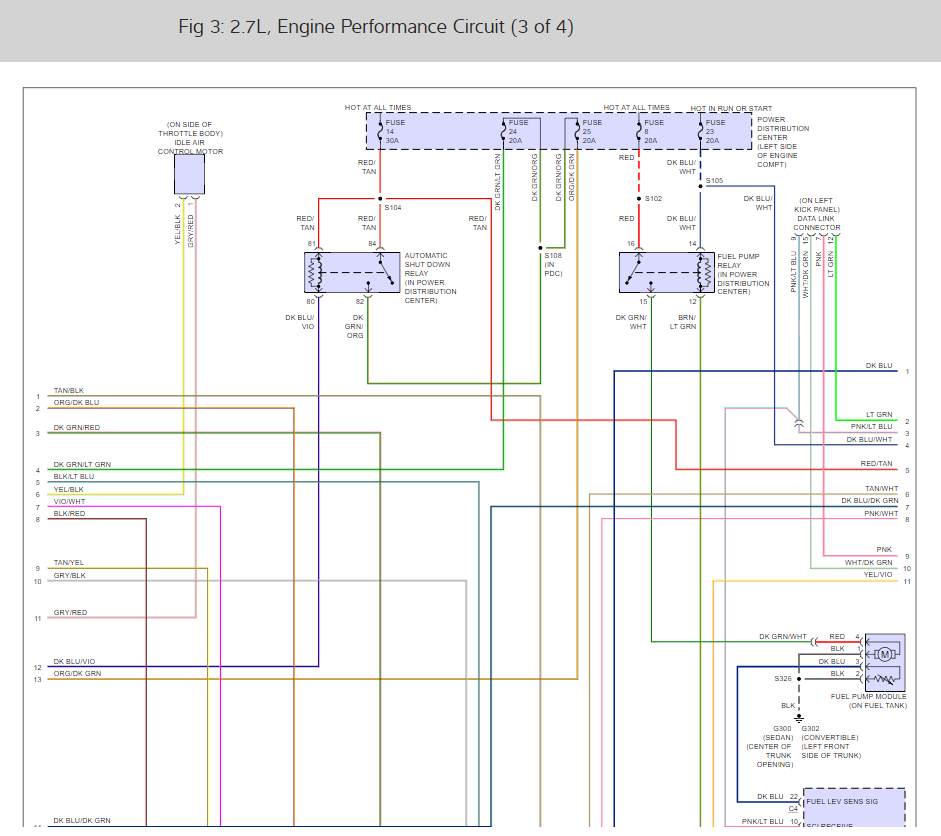Click Fuse 14 30A symbol
Screen dimensions: 941x836
pos(380,131)
